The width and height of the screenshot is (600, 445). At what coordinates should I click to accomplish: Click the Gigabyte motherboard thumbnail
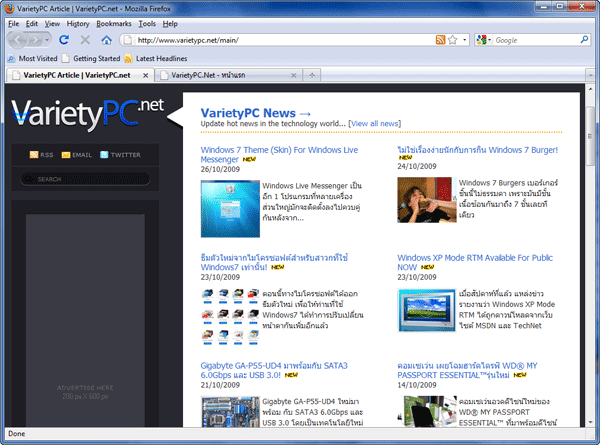pyautogui.click(x=230, y=411)
